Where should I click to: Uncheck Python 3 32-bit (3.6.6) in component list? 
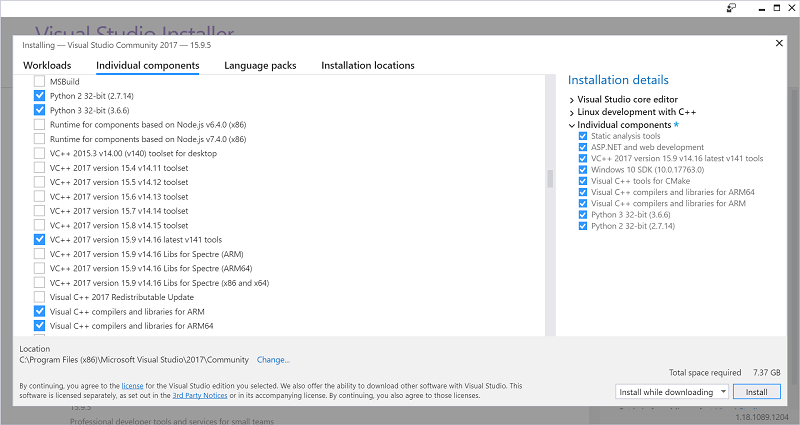click(39, 110)
